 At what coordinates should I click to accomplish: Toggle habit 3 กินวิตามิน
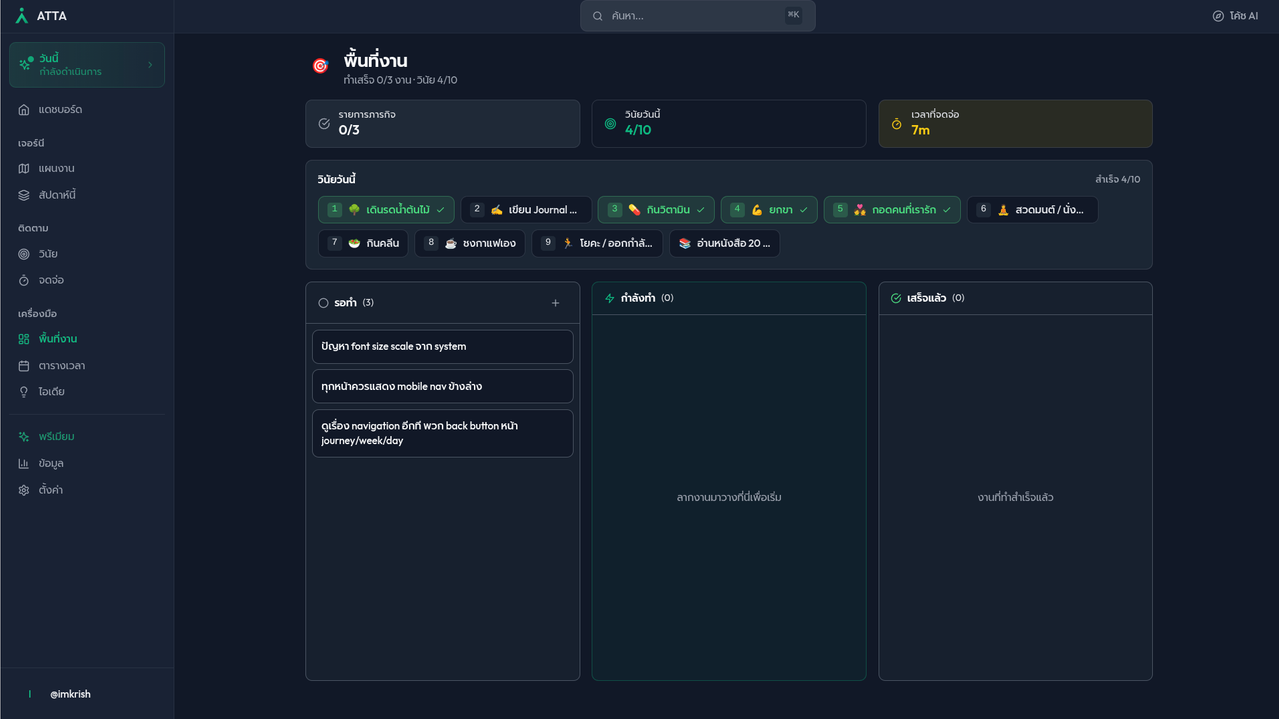point(656,210)
